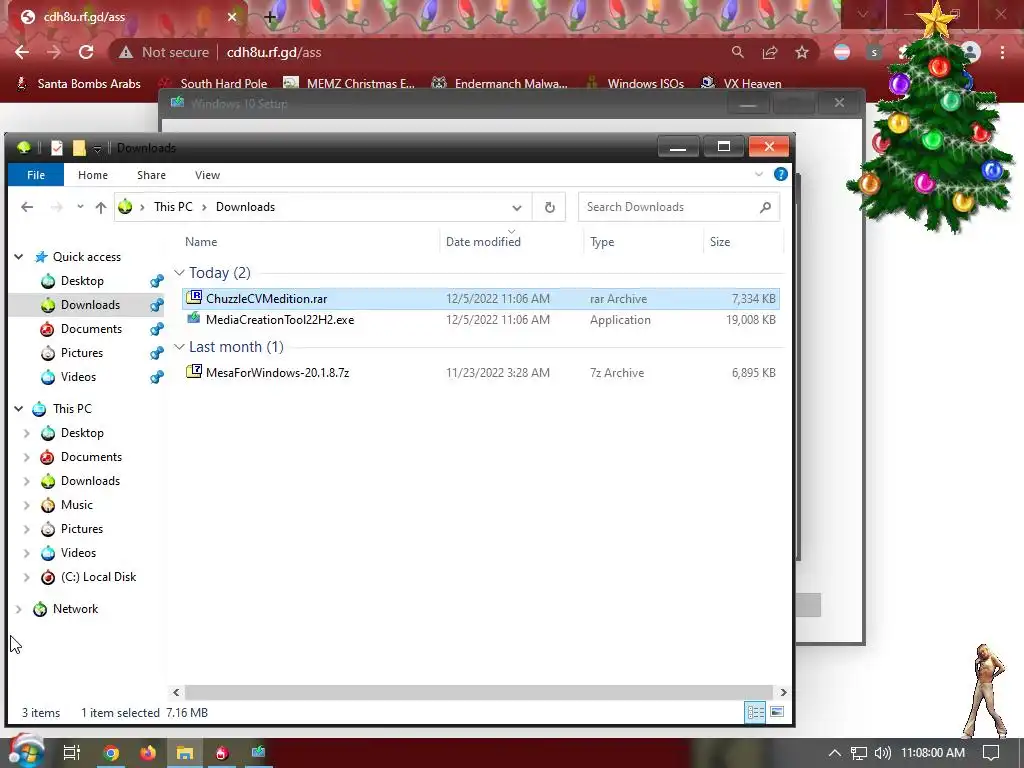Open the VX Heaven bookmark
1024x768 pixels.
[741, 84]
